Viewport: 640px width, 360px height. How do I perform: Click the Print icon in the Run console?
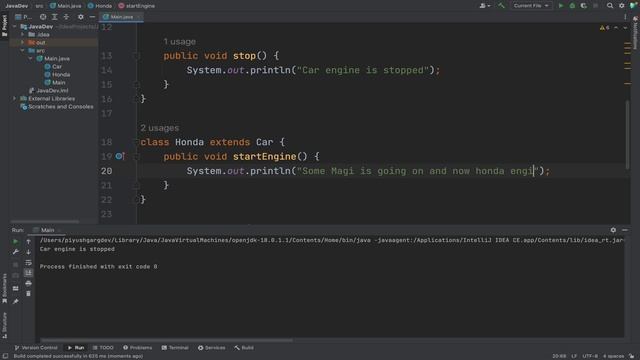tap(29, 283)
